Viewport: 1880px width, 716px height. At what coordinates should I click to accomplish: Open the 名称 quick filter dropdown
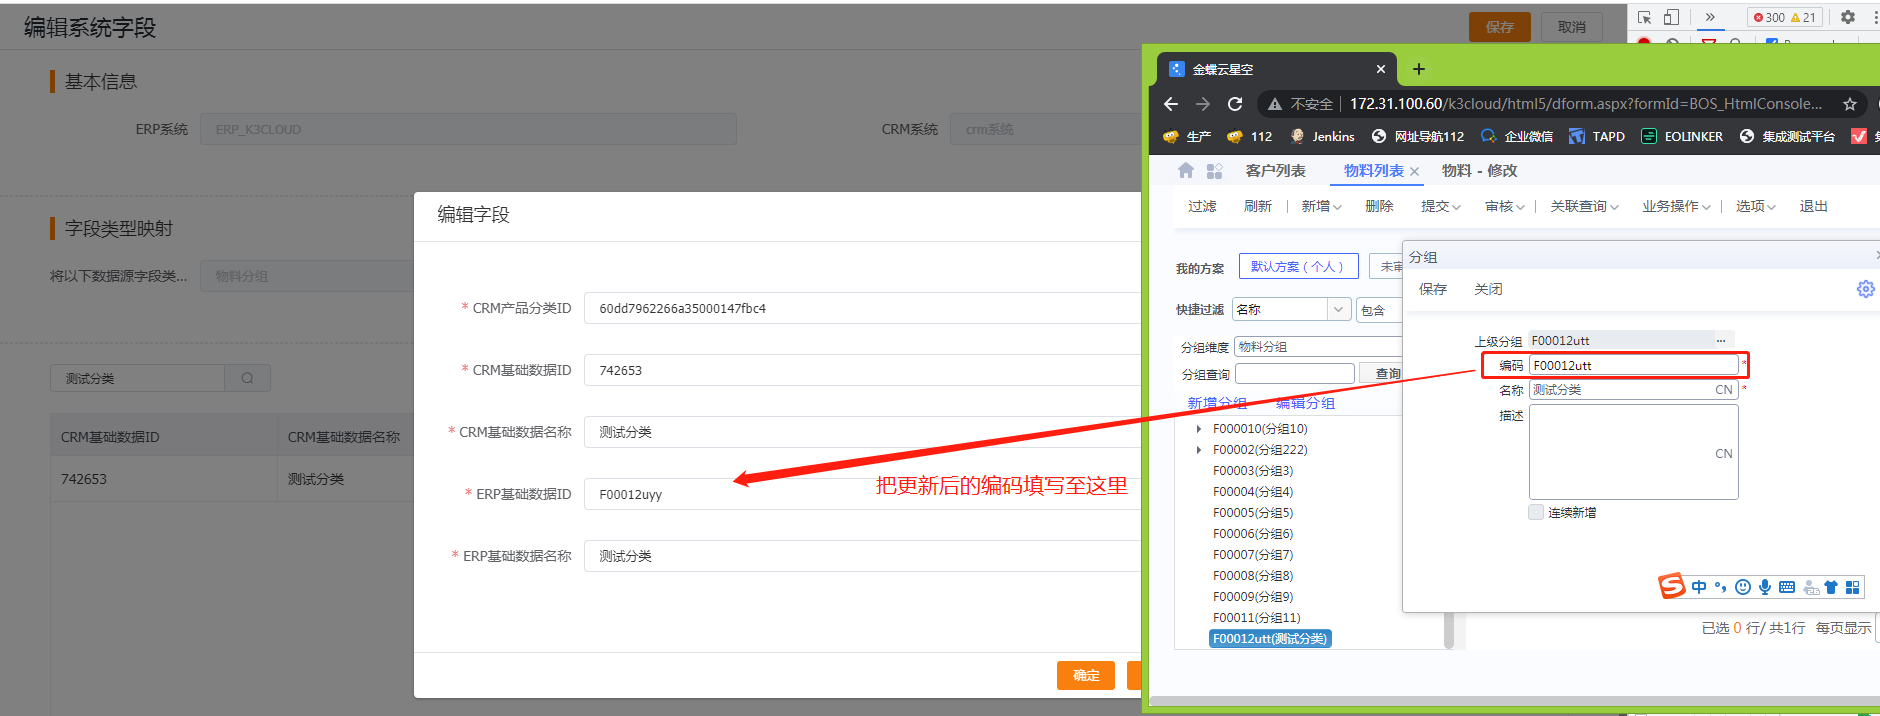tap(1339, 310)
